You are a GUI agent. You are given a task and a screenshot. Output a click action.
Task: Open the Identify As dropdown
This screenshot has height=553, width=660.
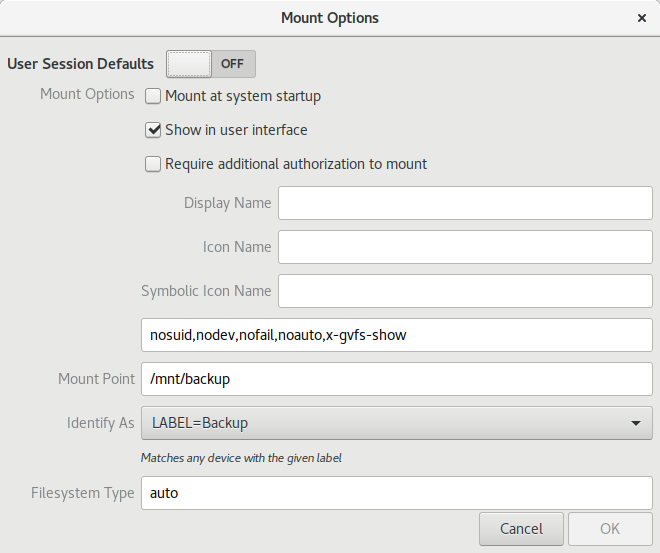(397, 423)
